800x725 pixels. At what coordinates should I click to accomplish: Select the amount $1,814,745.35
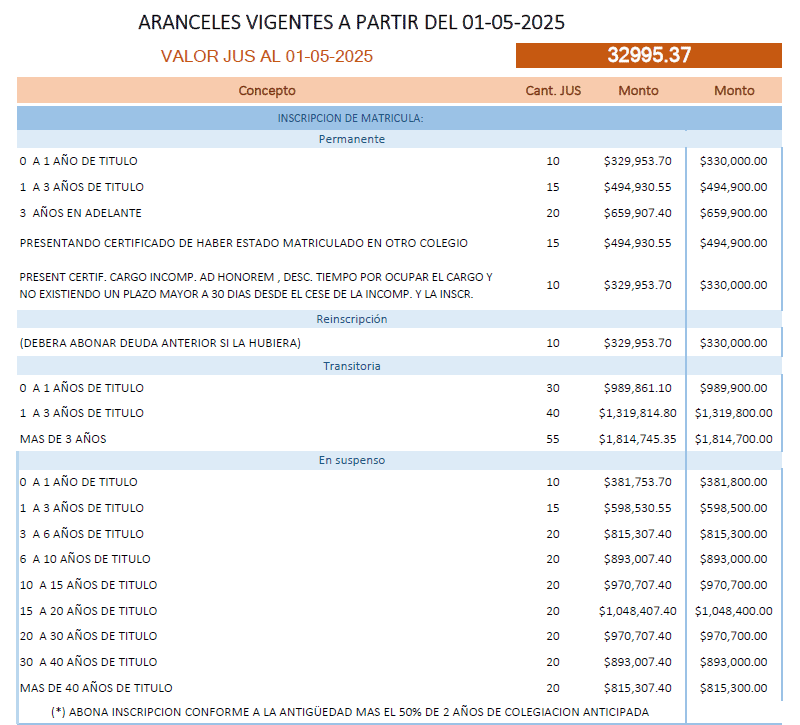point(637,439)
